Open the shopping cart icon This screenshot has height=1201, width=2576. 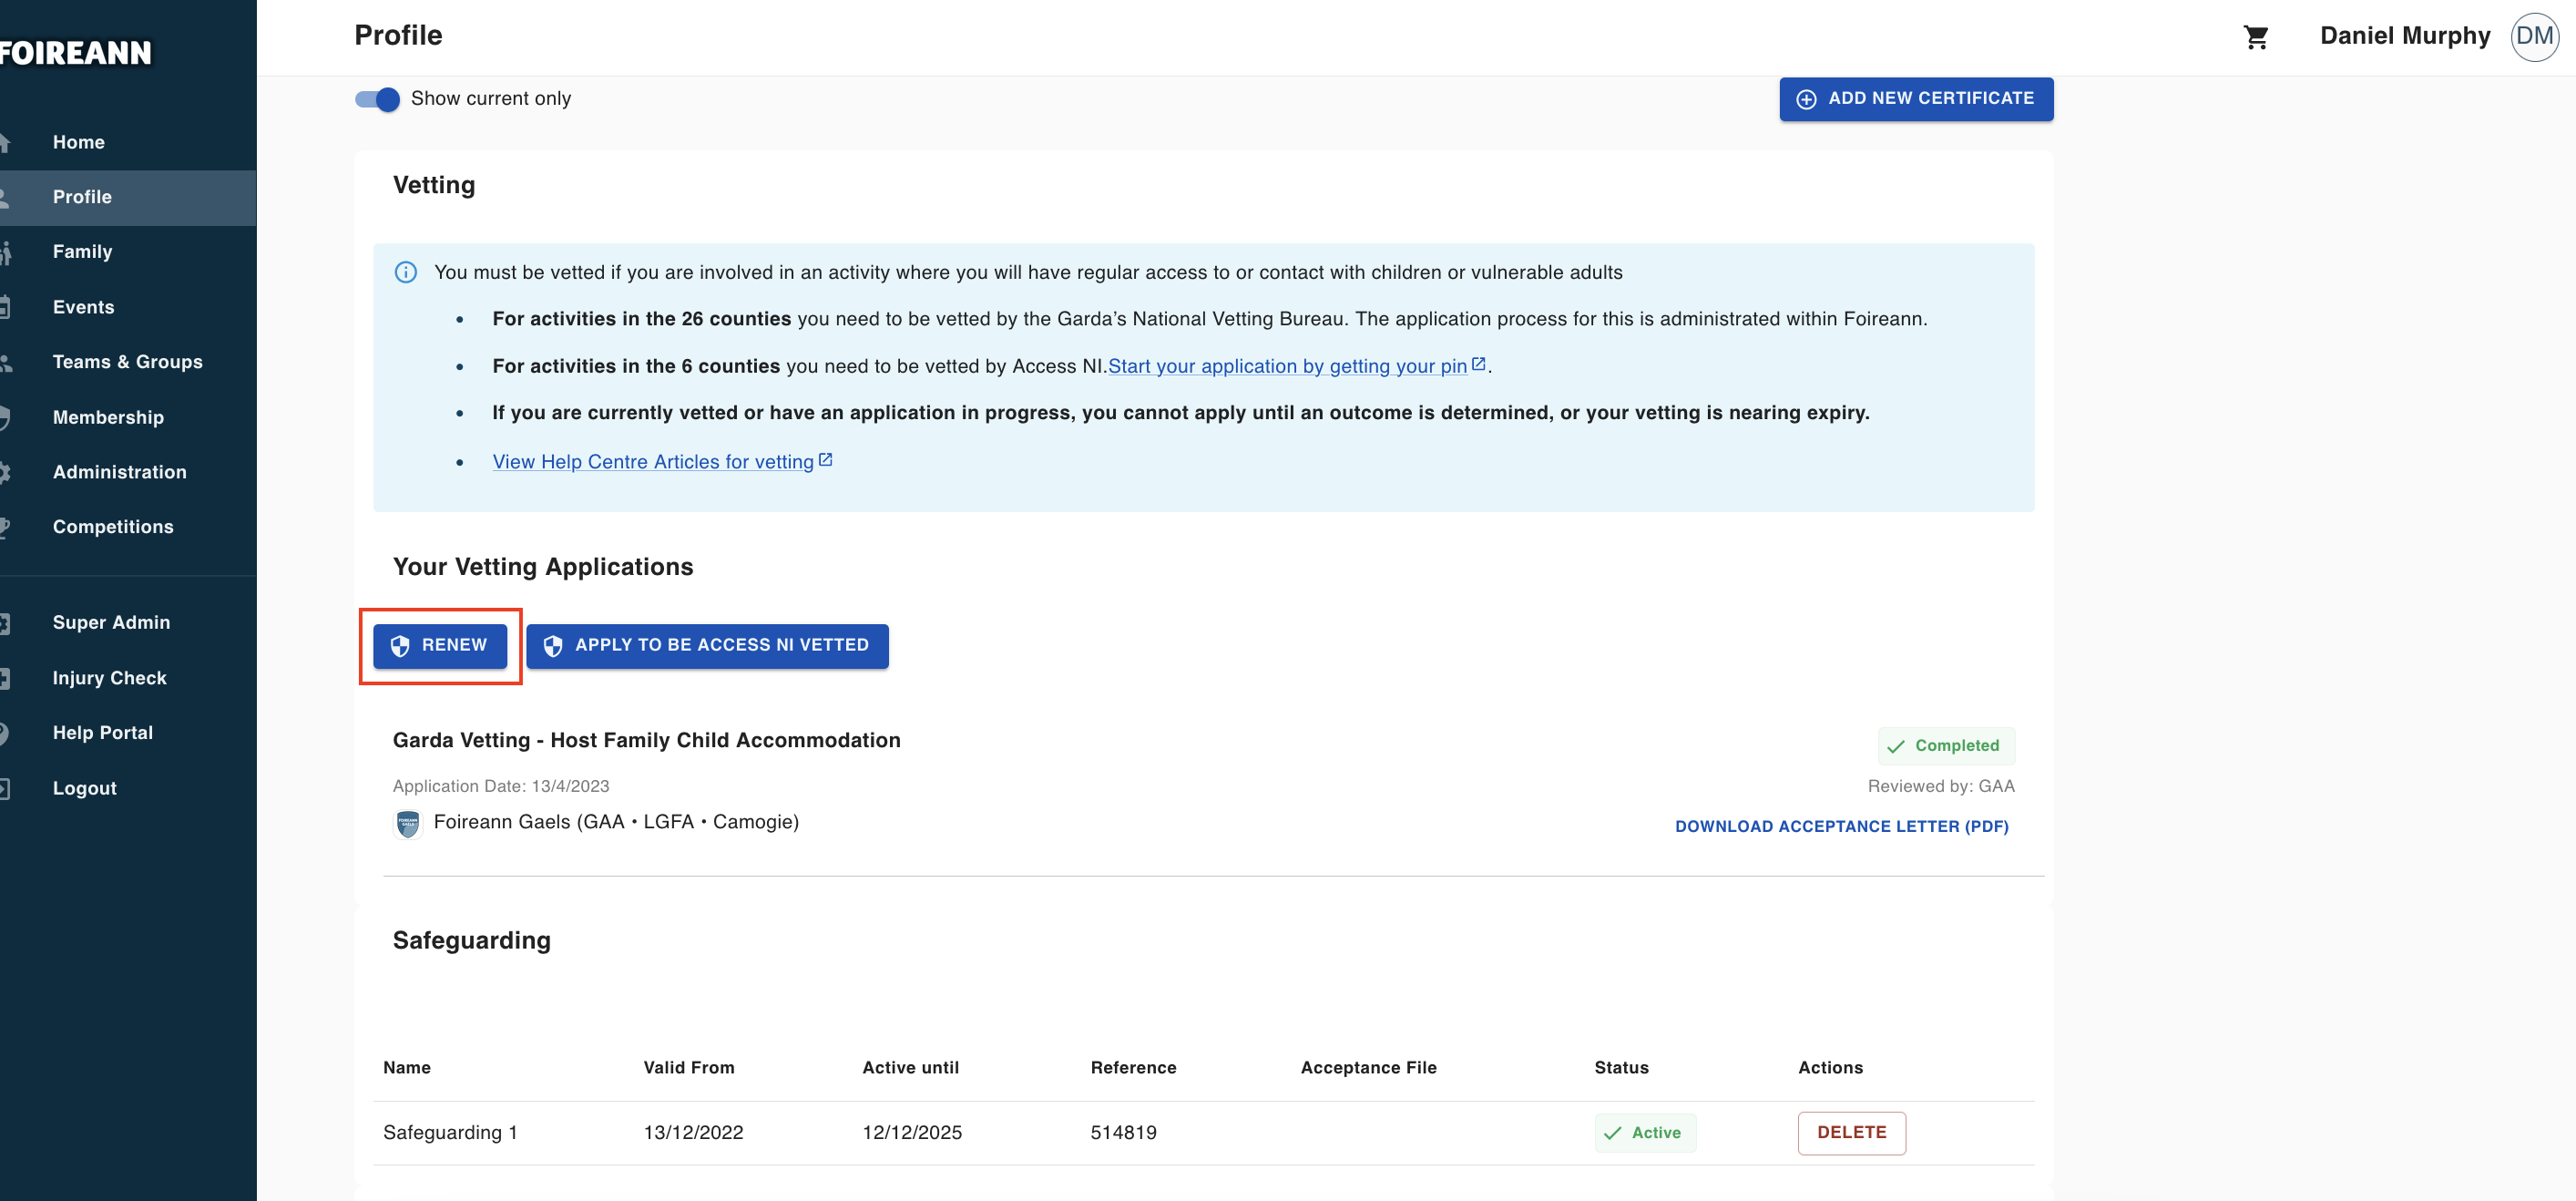coord(2255,37)
